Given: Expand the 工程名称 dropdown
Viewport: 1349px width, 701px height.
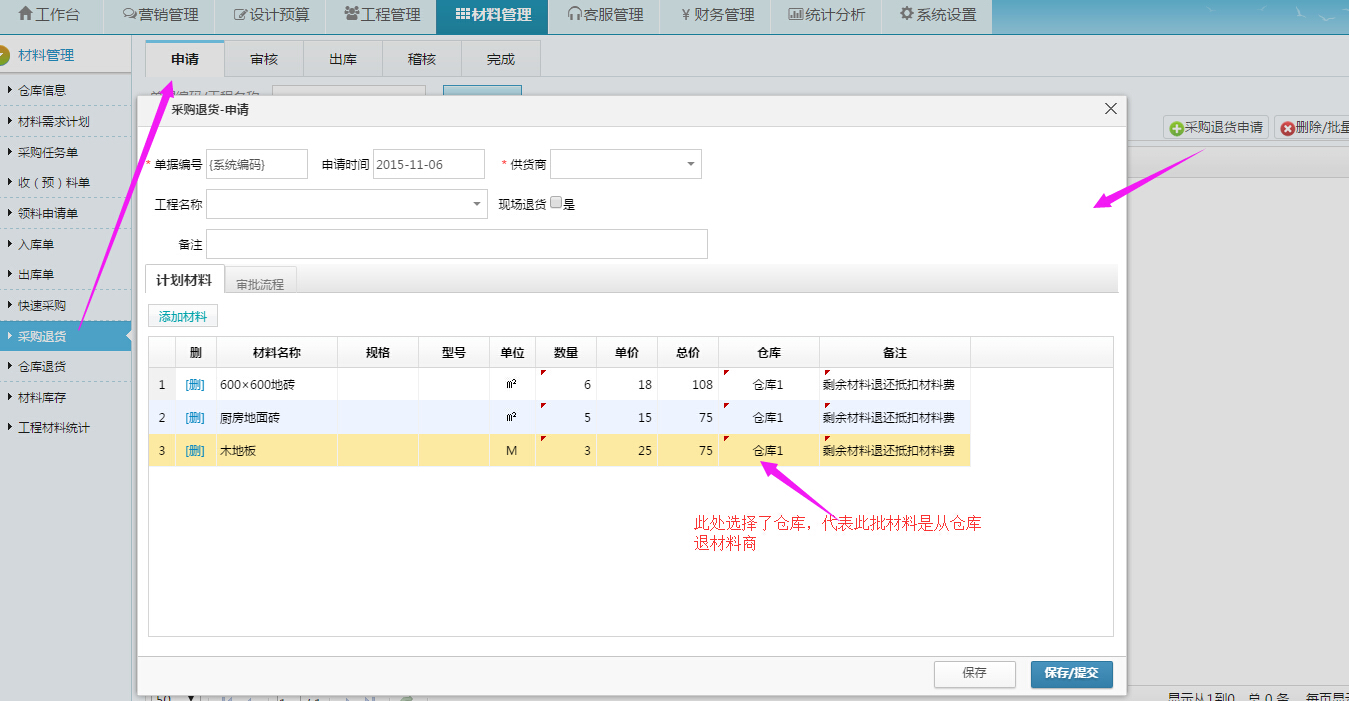Looking at the screenshot, I should pos(476,204).
